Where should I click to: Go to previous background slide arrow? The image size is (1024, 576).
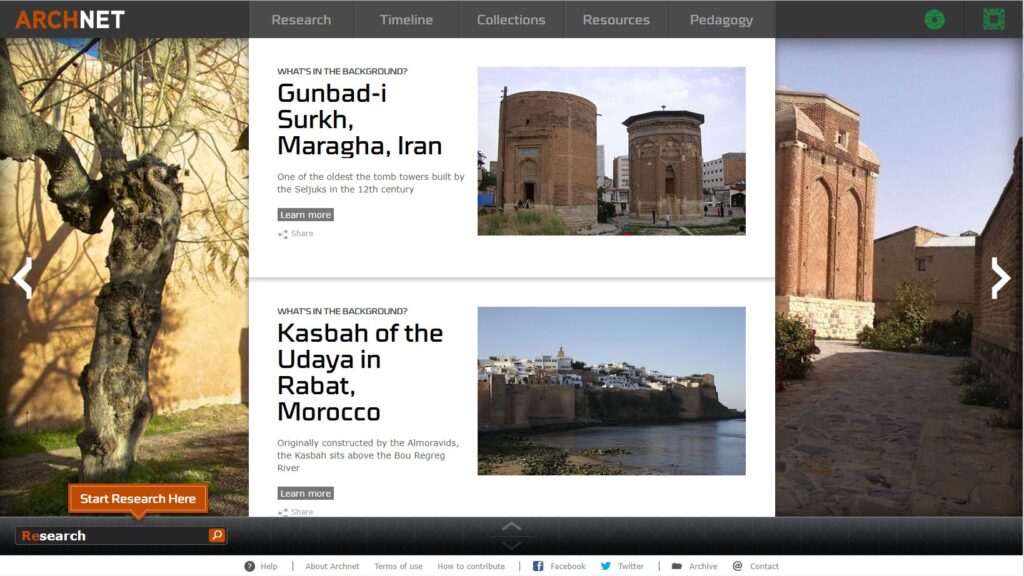[x=23, y=278]
